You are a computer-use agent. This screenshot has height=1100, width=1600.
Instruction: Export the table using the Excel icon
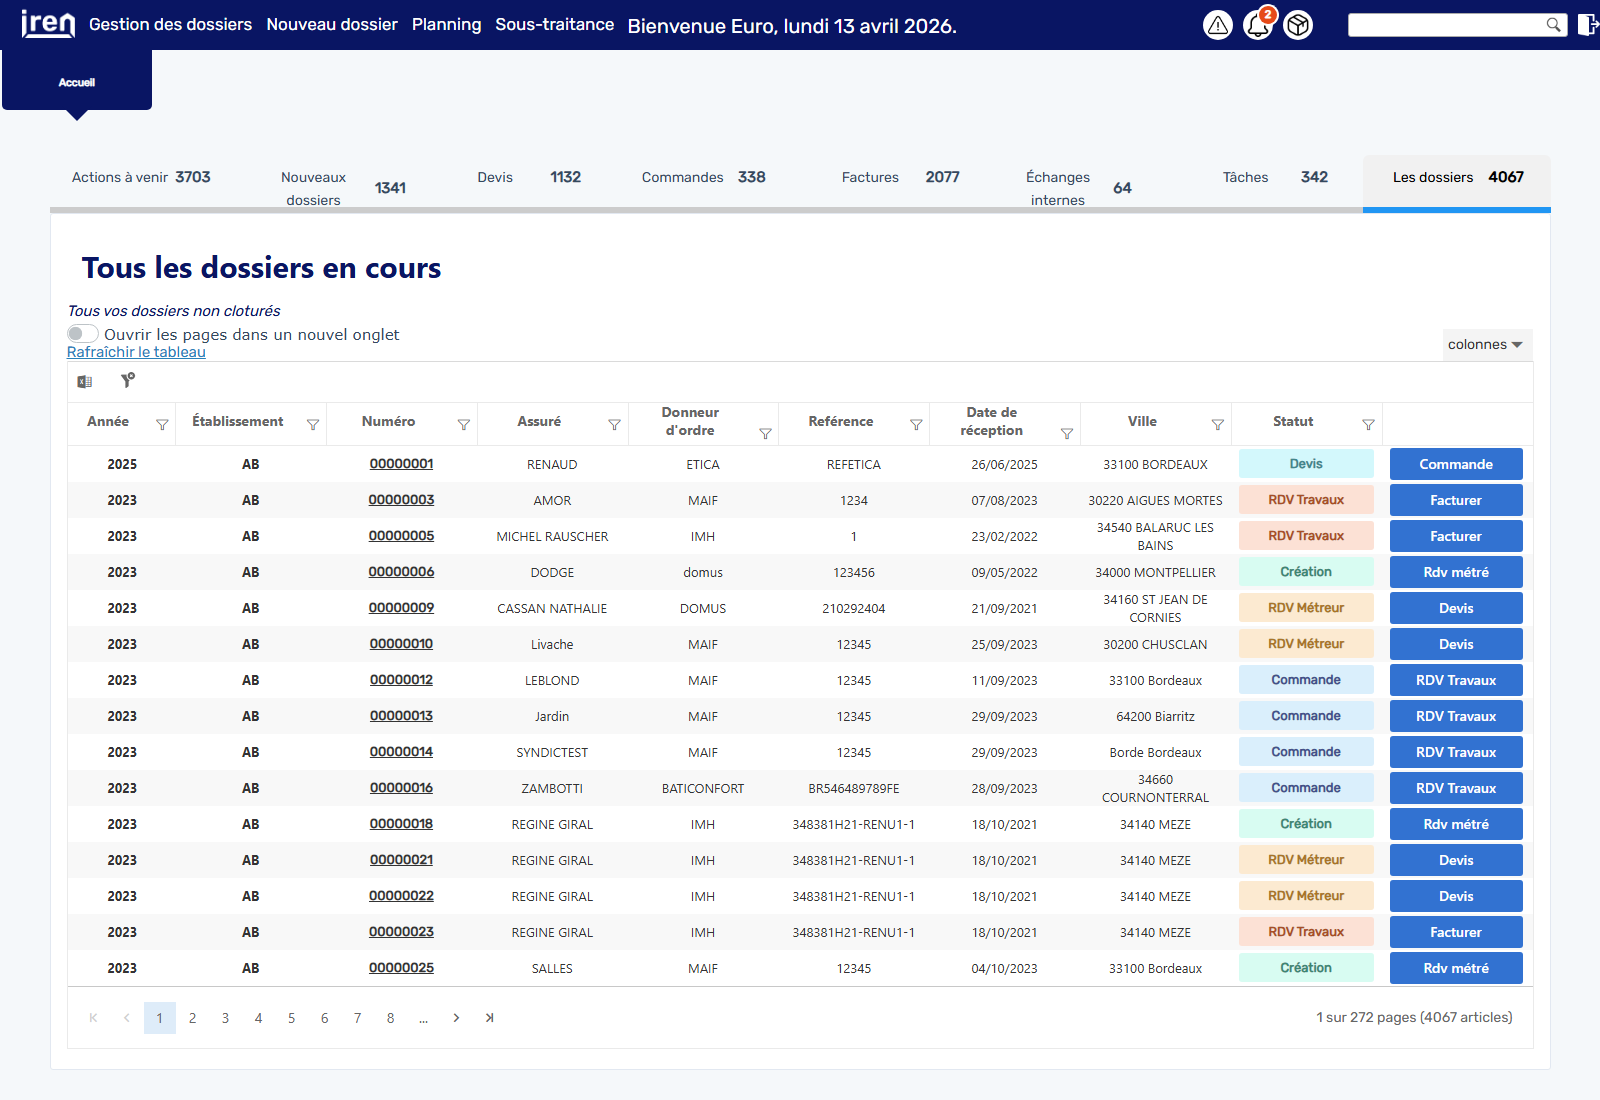coord(85,381)
